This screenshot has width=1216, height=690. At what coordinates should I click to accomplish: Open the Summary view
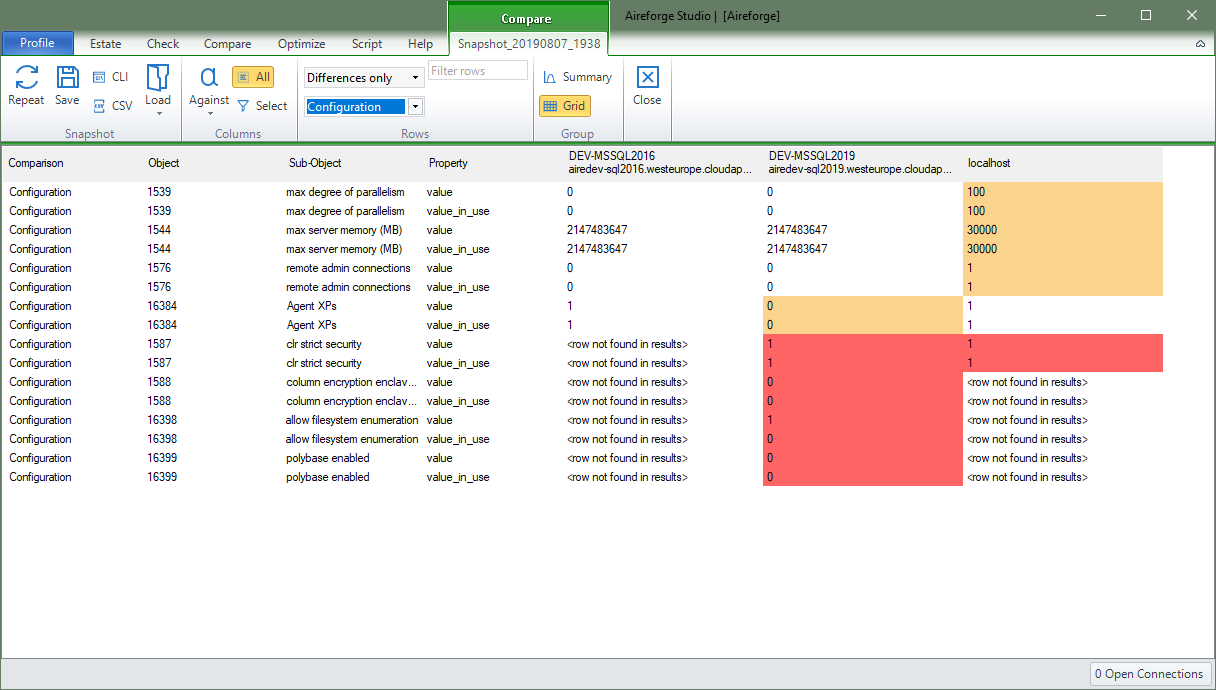point(578,76)
